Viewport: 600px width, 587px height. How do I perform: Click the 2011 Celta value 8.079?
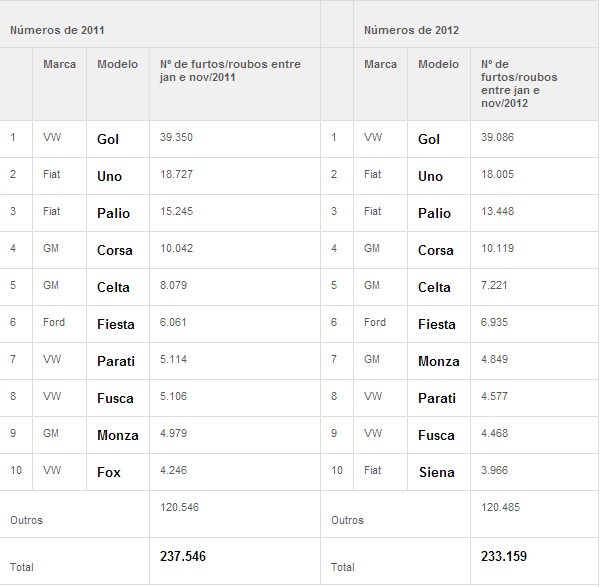point(173,285)
